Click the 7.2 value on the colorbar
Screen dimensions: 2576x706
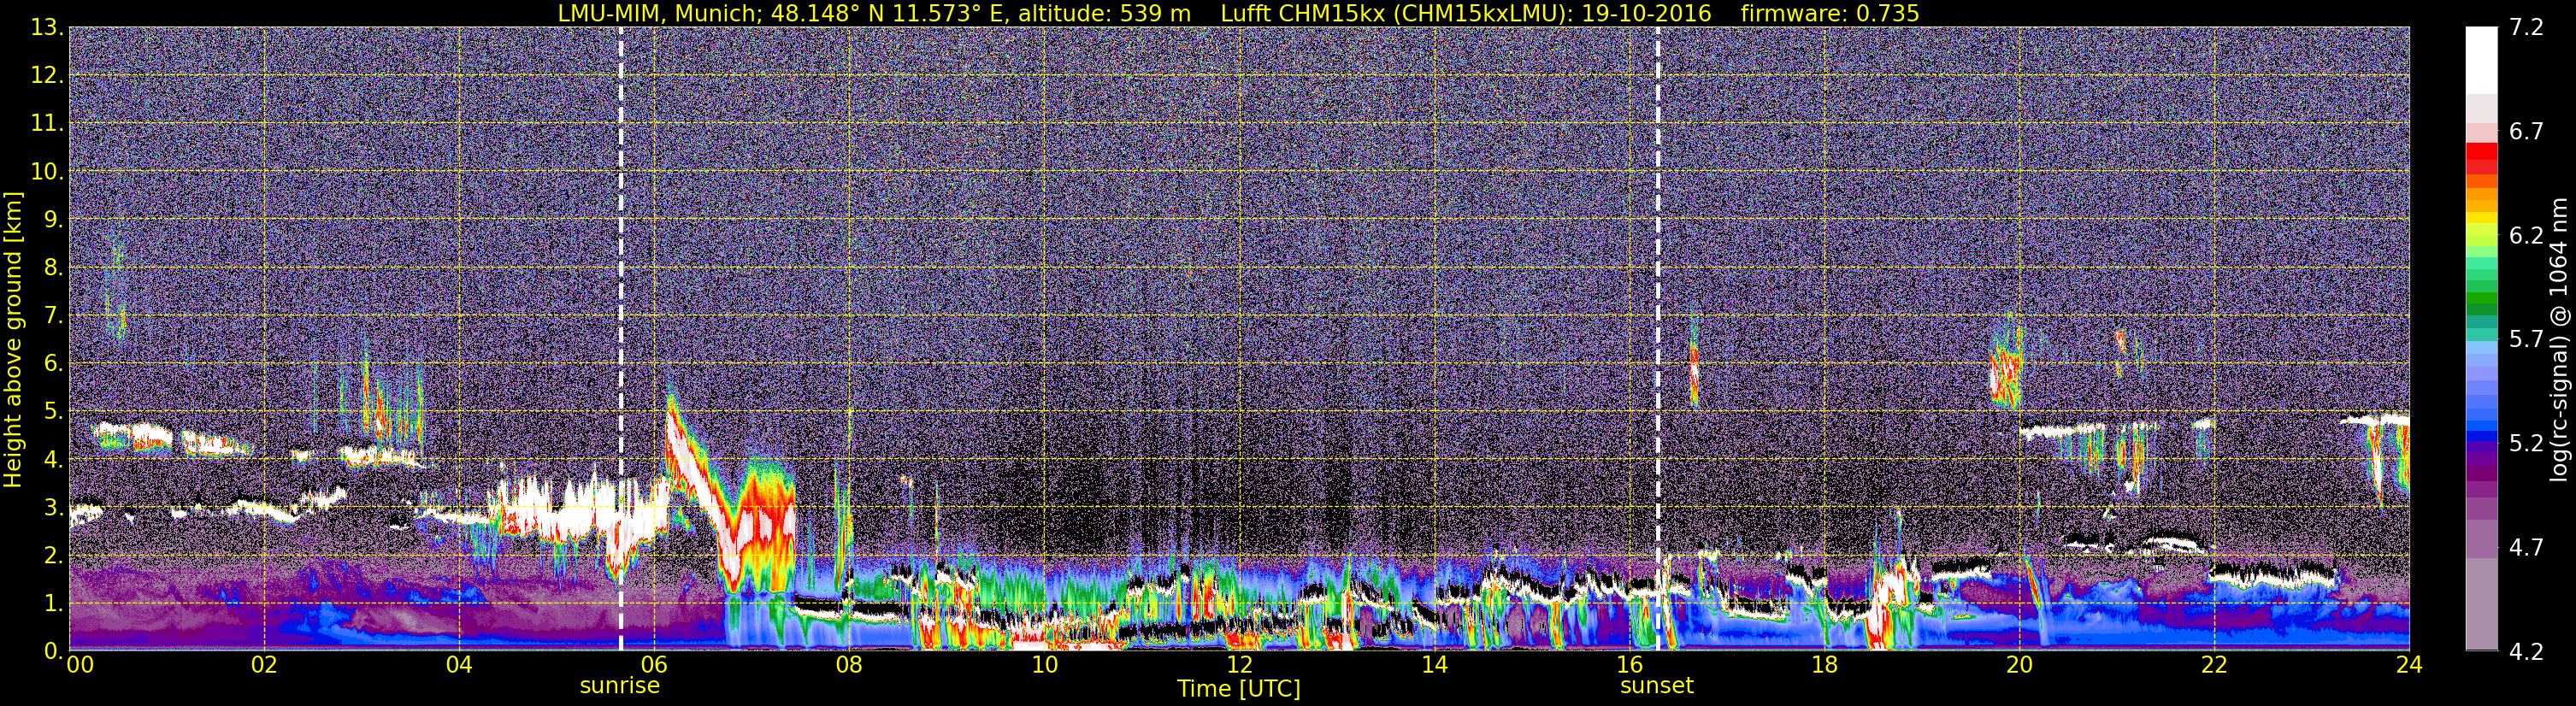pos(2526,28)
